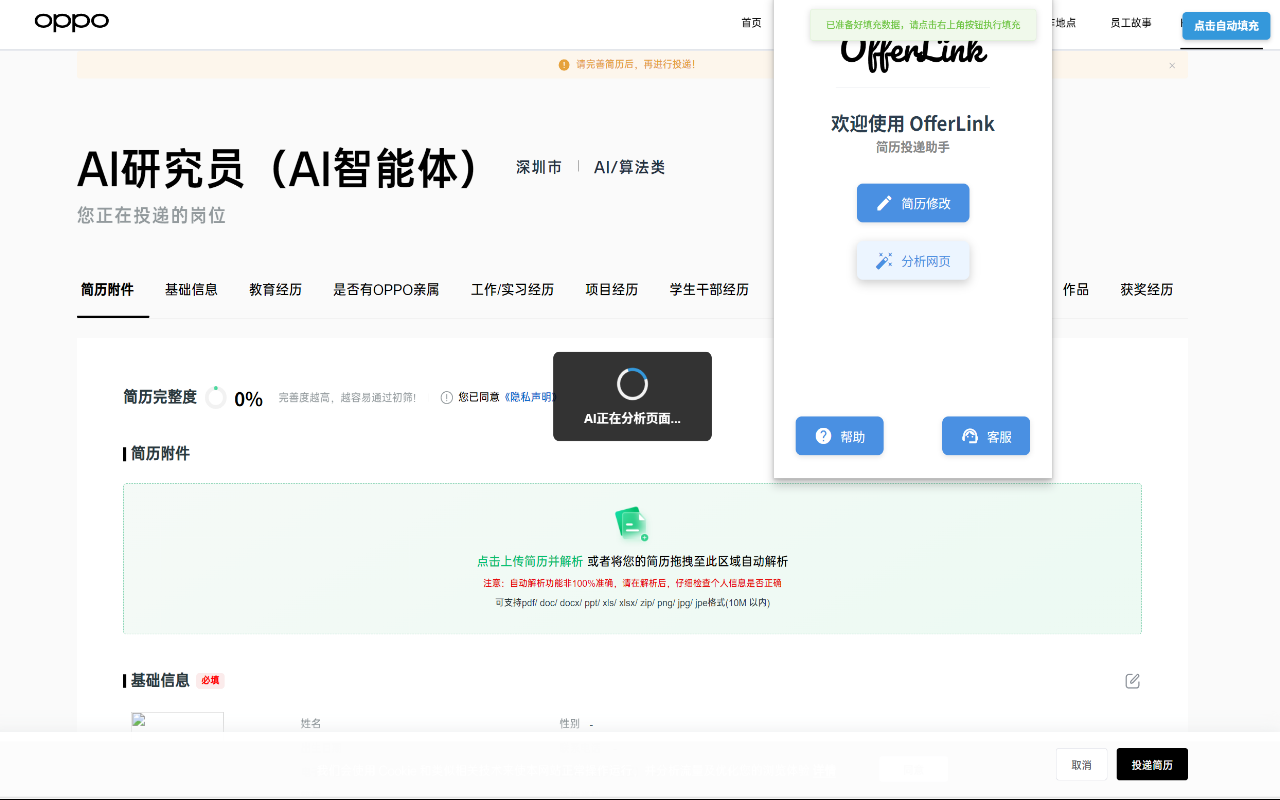Click the resume completeness progress ring
This screenshot has width=1280, height=800.
click(215, 397)
